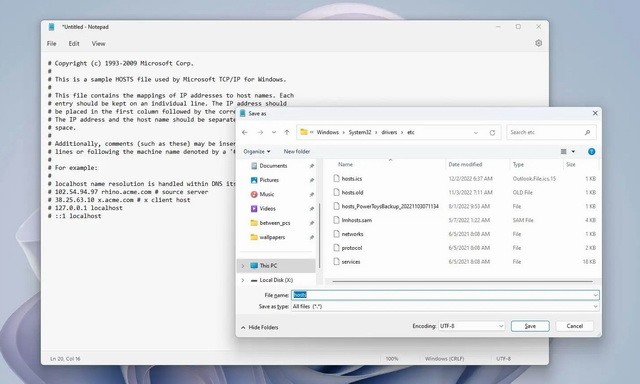Open Save as type dropdown
This screenshot has width=640, height=384.
click(445, 306)
